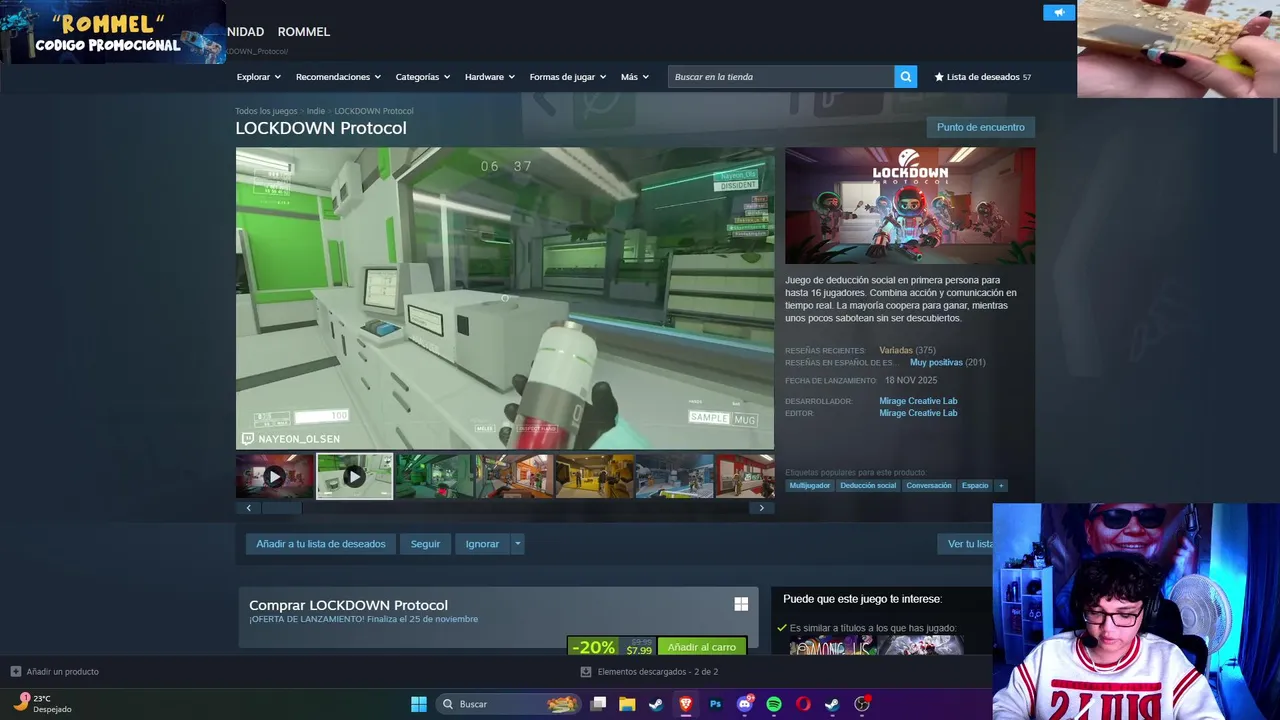Viewport: 1280px width, 720px height.
Task: Click the Windows taskbar Buscar search box
Action: pos(508,704)
